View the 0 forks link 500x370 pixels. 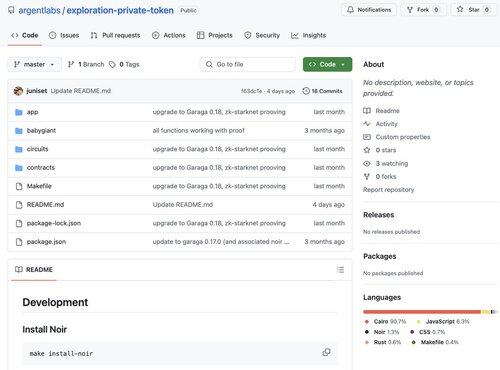tap(380, 176)
